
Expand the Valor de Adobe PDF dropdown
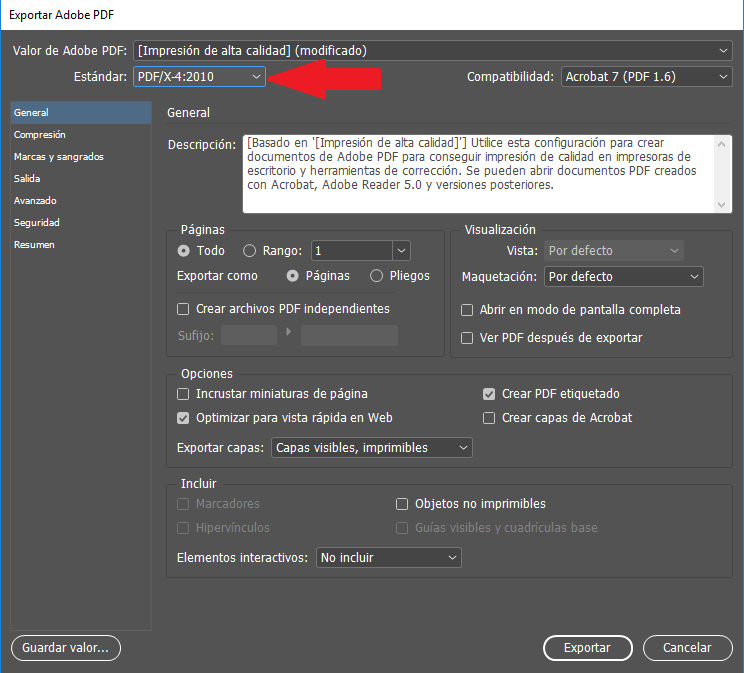pyautogui.click(x=432, y=50)
